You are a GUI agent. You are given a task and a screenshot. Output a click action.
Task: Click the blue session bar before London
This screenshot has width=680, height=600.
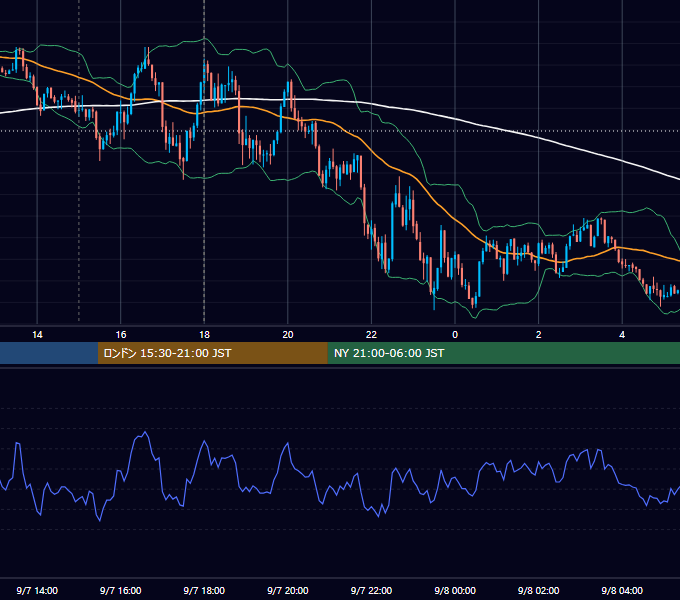tap(49, 353)
